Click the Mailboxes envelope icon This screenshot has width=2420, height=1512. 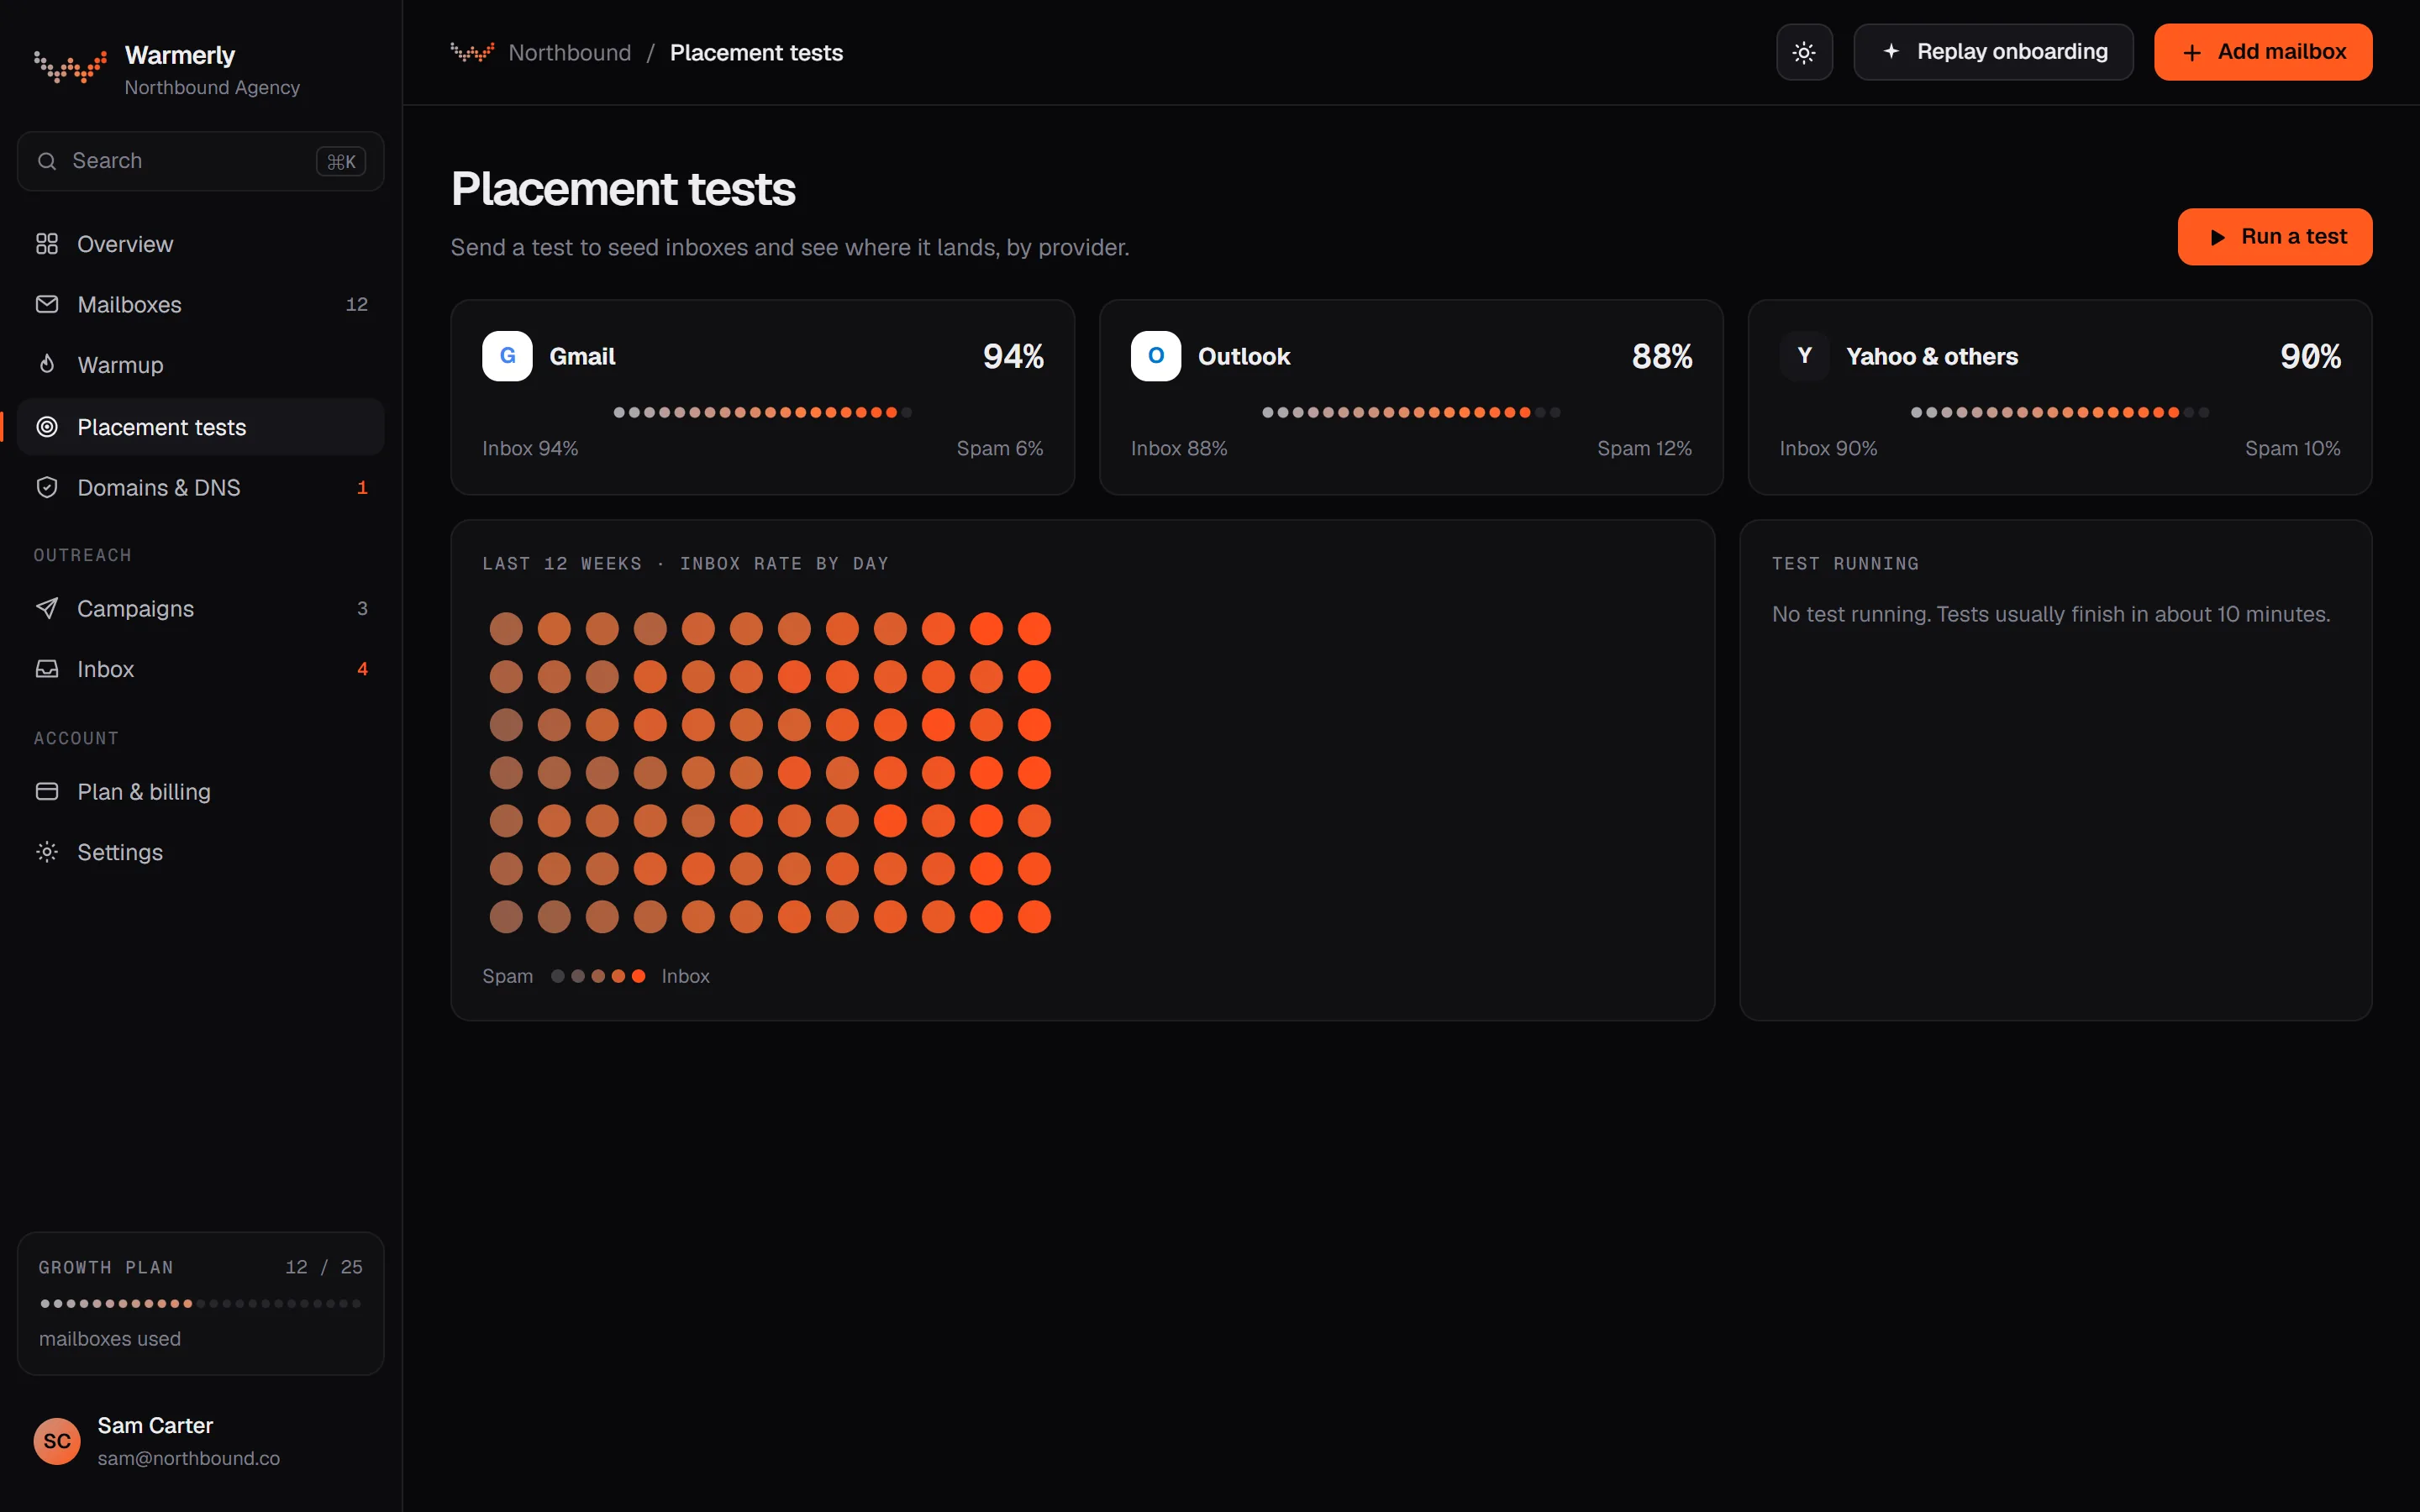click(x=47, y=304)
